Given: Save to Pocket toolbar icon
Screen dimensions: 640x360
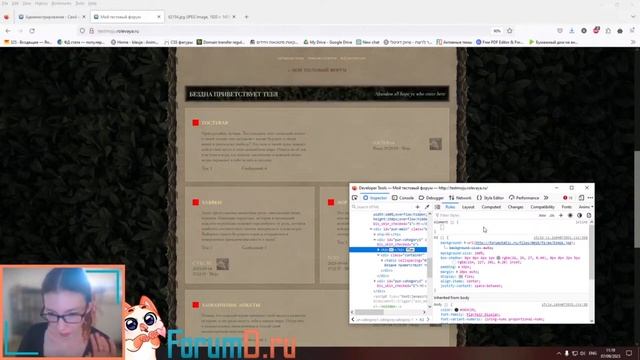Looking at the screenshot, I should [560, 31].
